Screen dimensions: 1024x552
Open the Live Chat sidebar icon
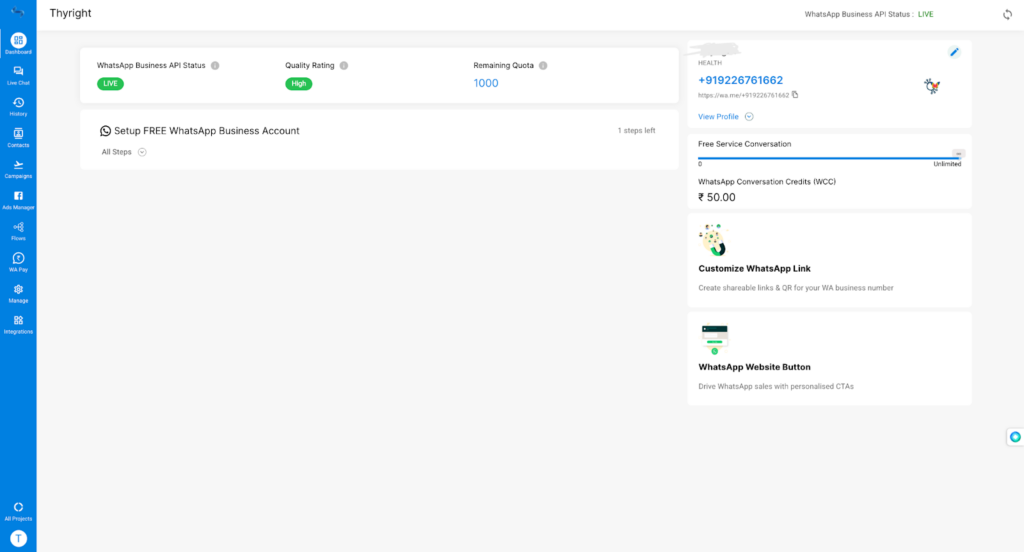point(18,75)
